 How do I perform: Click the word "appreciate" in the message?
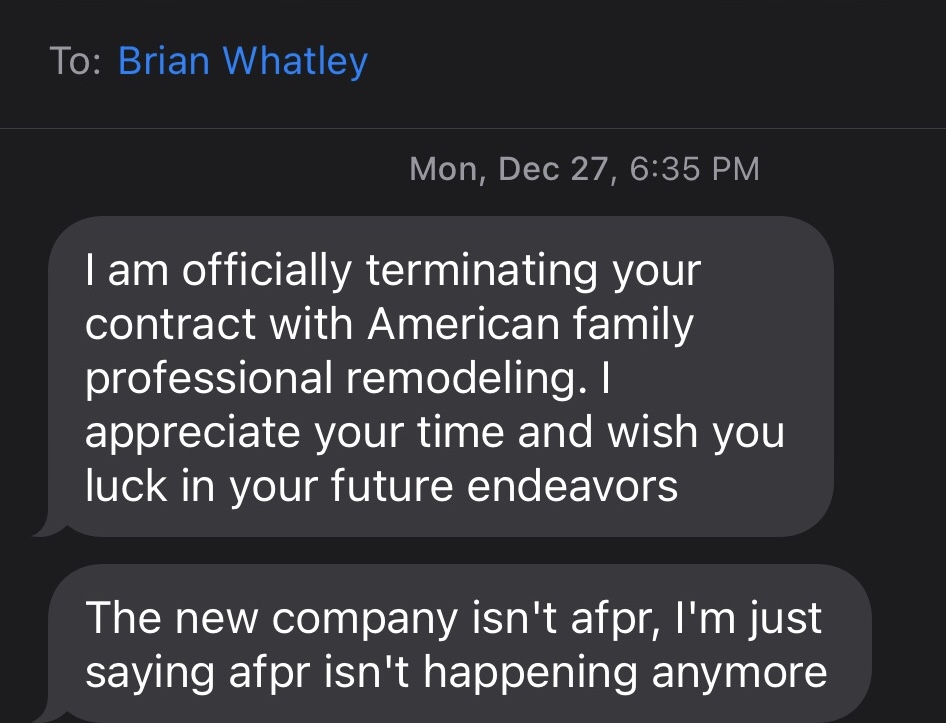pyautogui.click(x=192, y=433)
